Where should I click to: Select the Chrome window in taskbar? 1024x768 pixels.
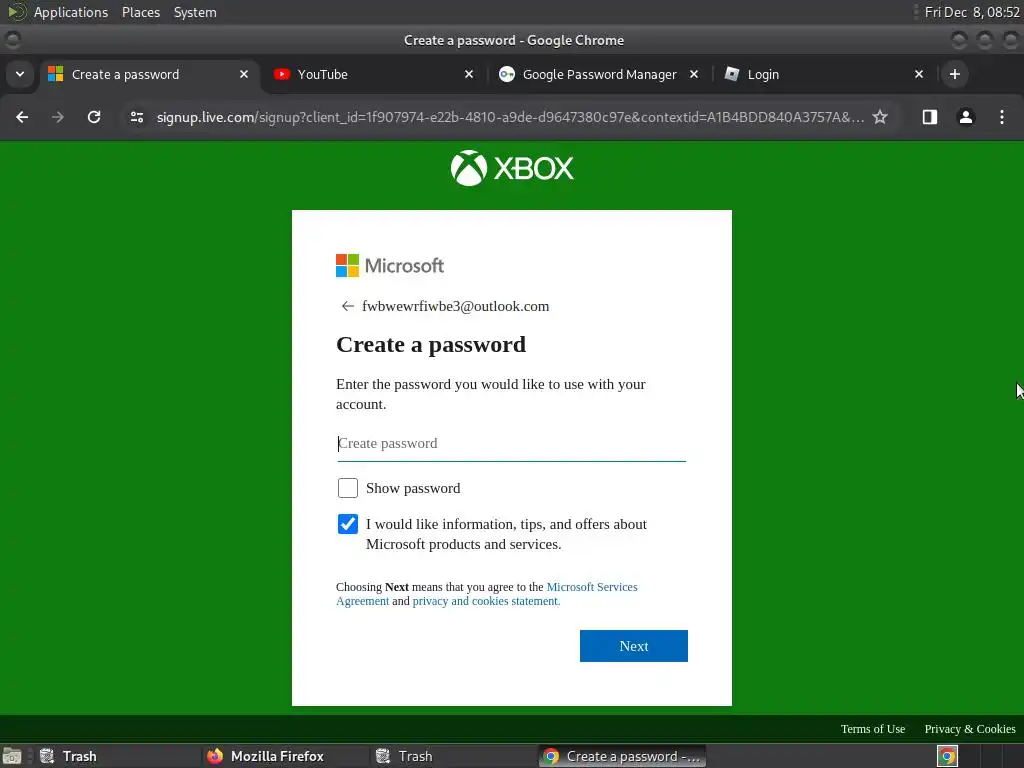(x=622, y=756)
